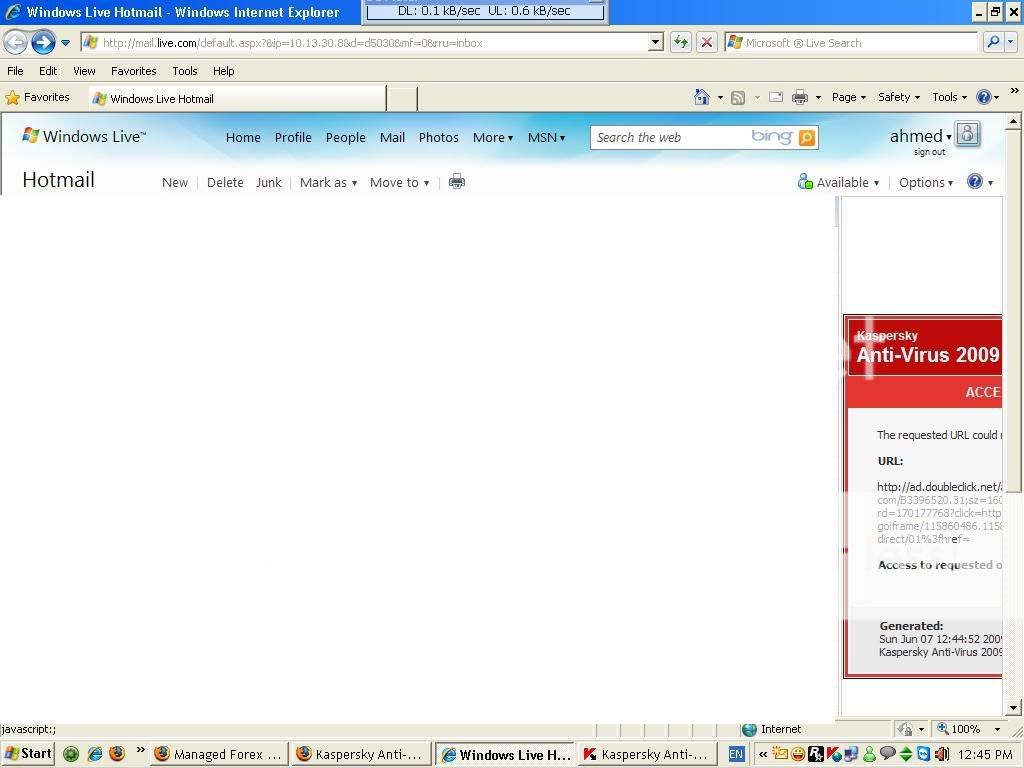Open the Photos link
The image size is (1024, 768).
click(x=439, y=137)
